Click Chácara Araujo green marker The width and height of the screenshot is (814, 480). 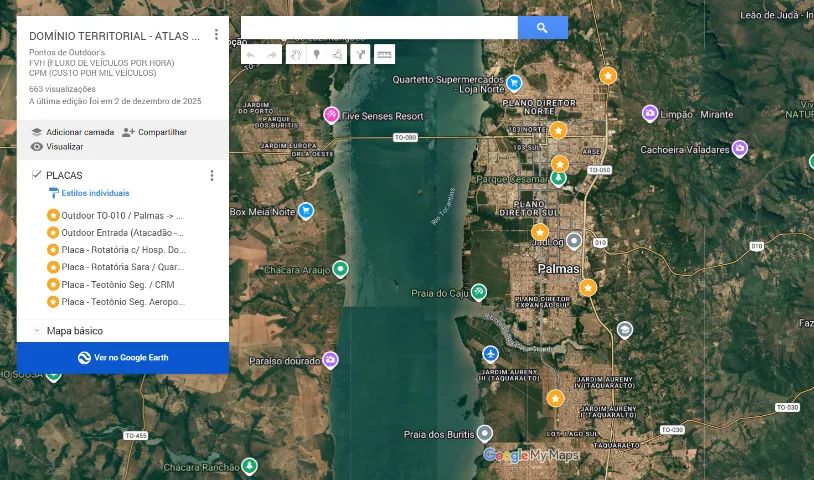[x=340, y=269]
